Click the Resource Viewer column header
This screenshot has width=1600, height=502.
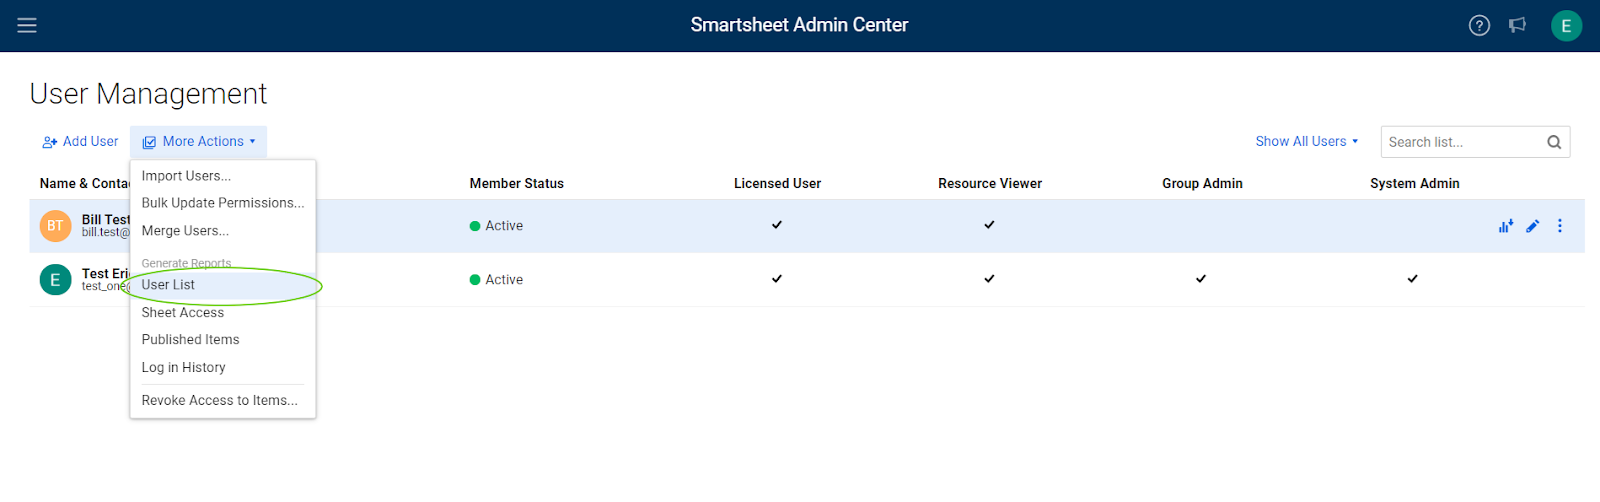coord(990,184)
